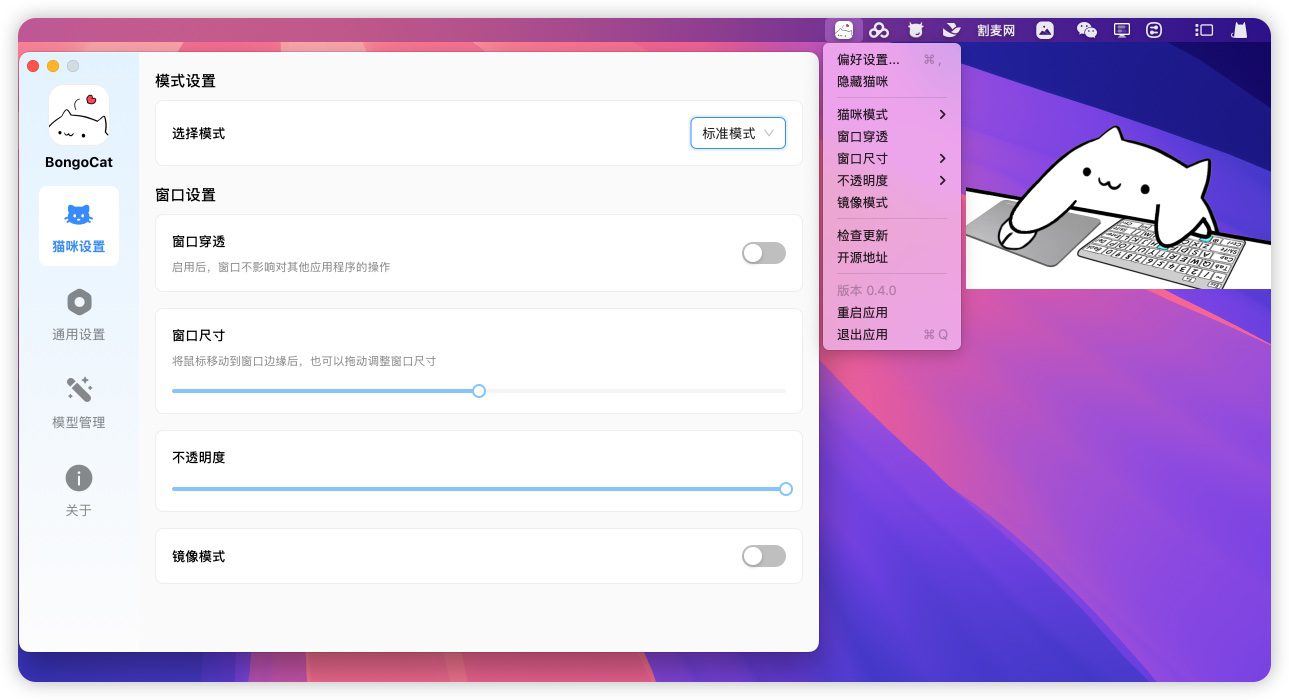Expand 窗口尺寸 submenu in tray menu
This screenshot has width=1289, height=700.
[892, 159]
